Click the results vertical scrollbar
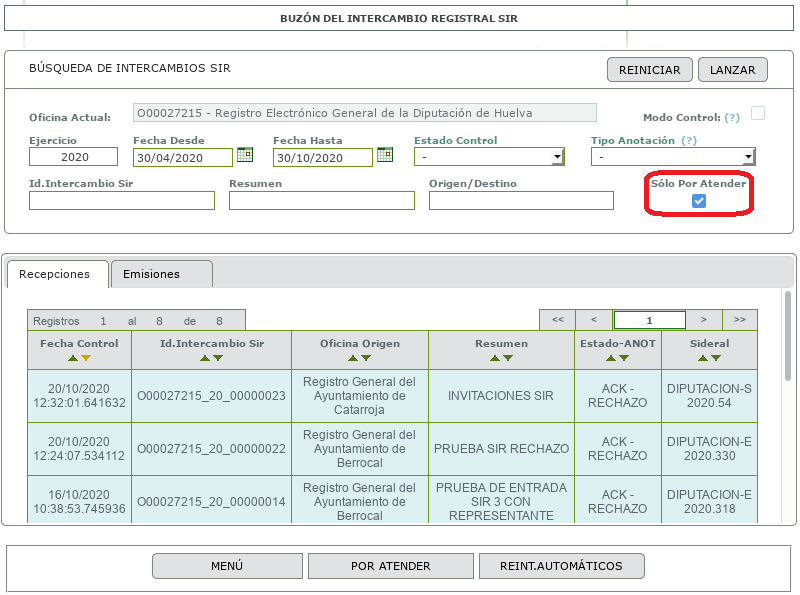 pyautogui.click(x=788, y=336)
